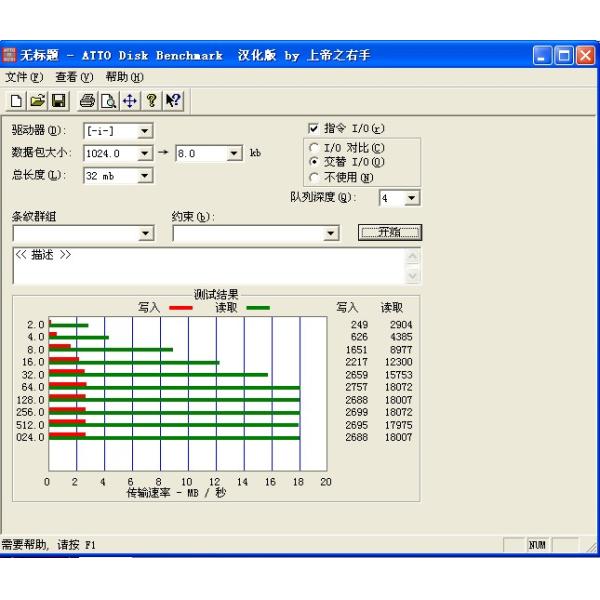The width and height of the screenshot is (600, 600).
Task: Click the New document toolbar icon
Action: 18,100
